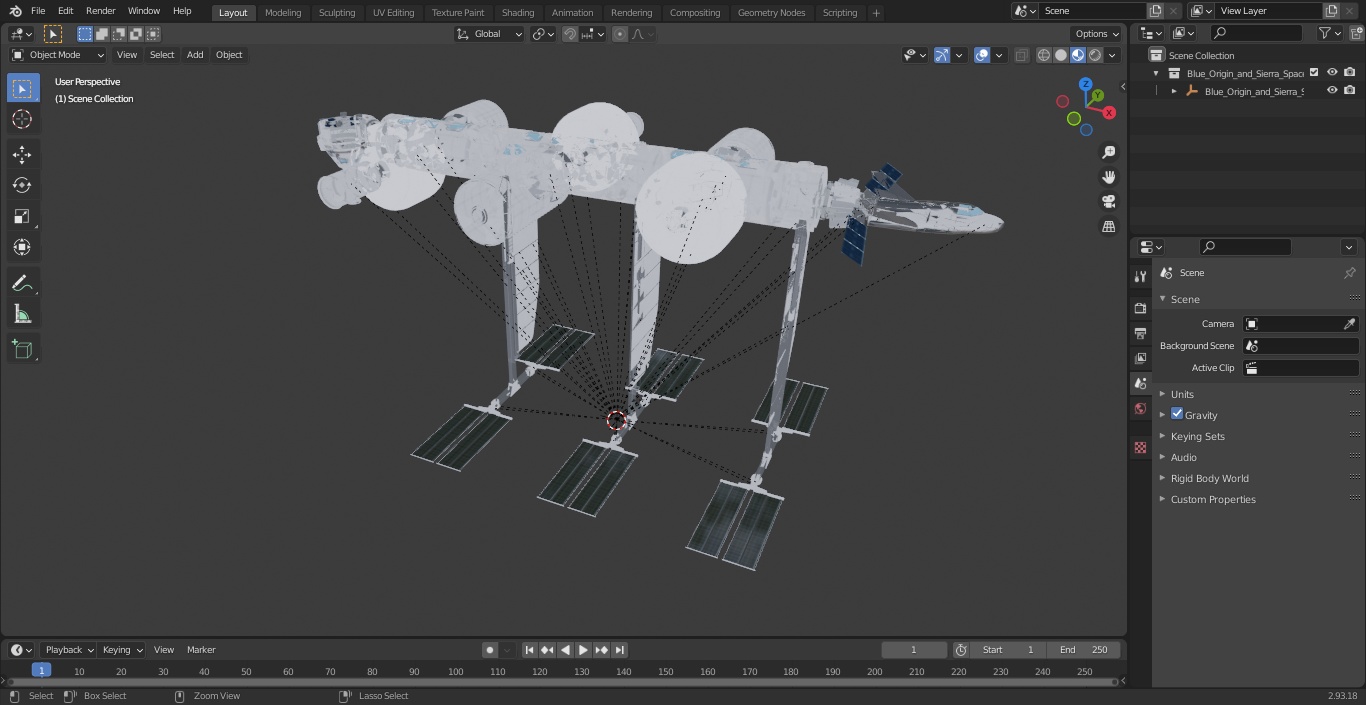Switch to the Modeling workspace tab
Image resolution: width=1366 pixels, height=705 pixels.
[283, 12]
